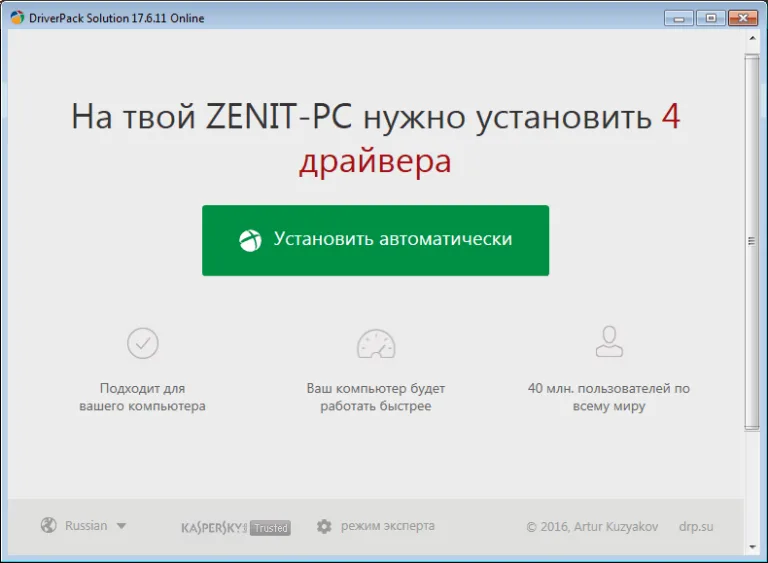Click the DriverPack logo inside the green button
768x563 pixels.
[x=250, y=240]
